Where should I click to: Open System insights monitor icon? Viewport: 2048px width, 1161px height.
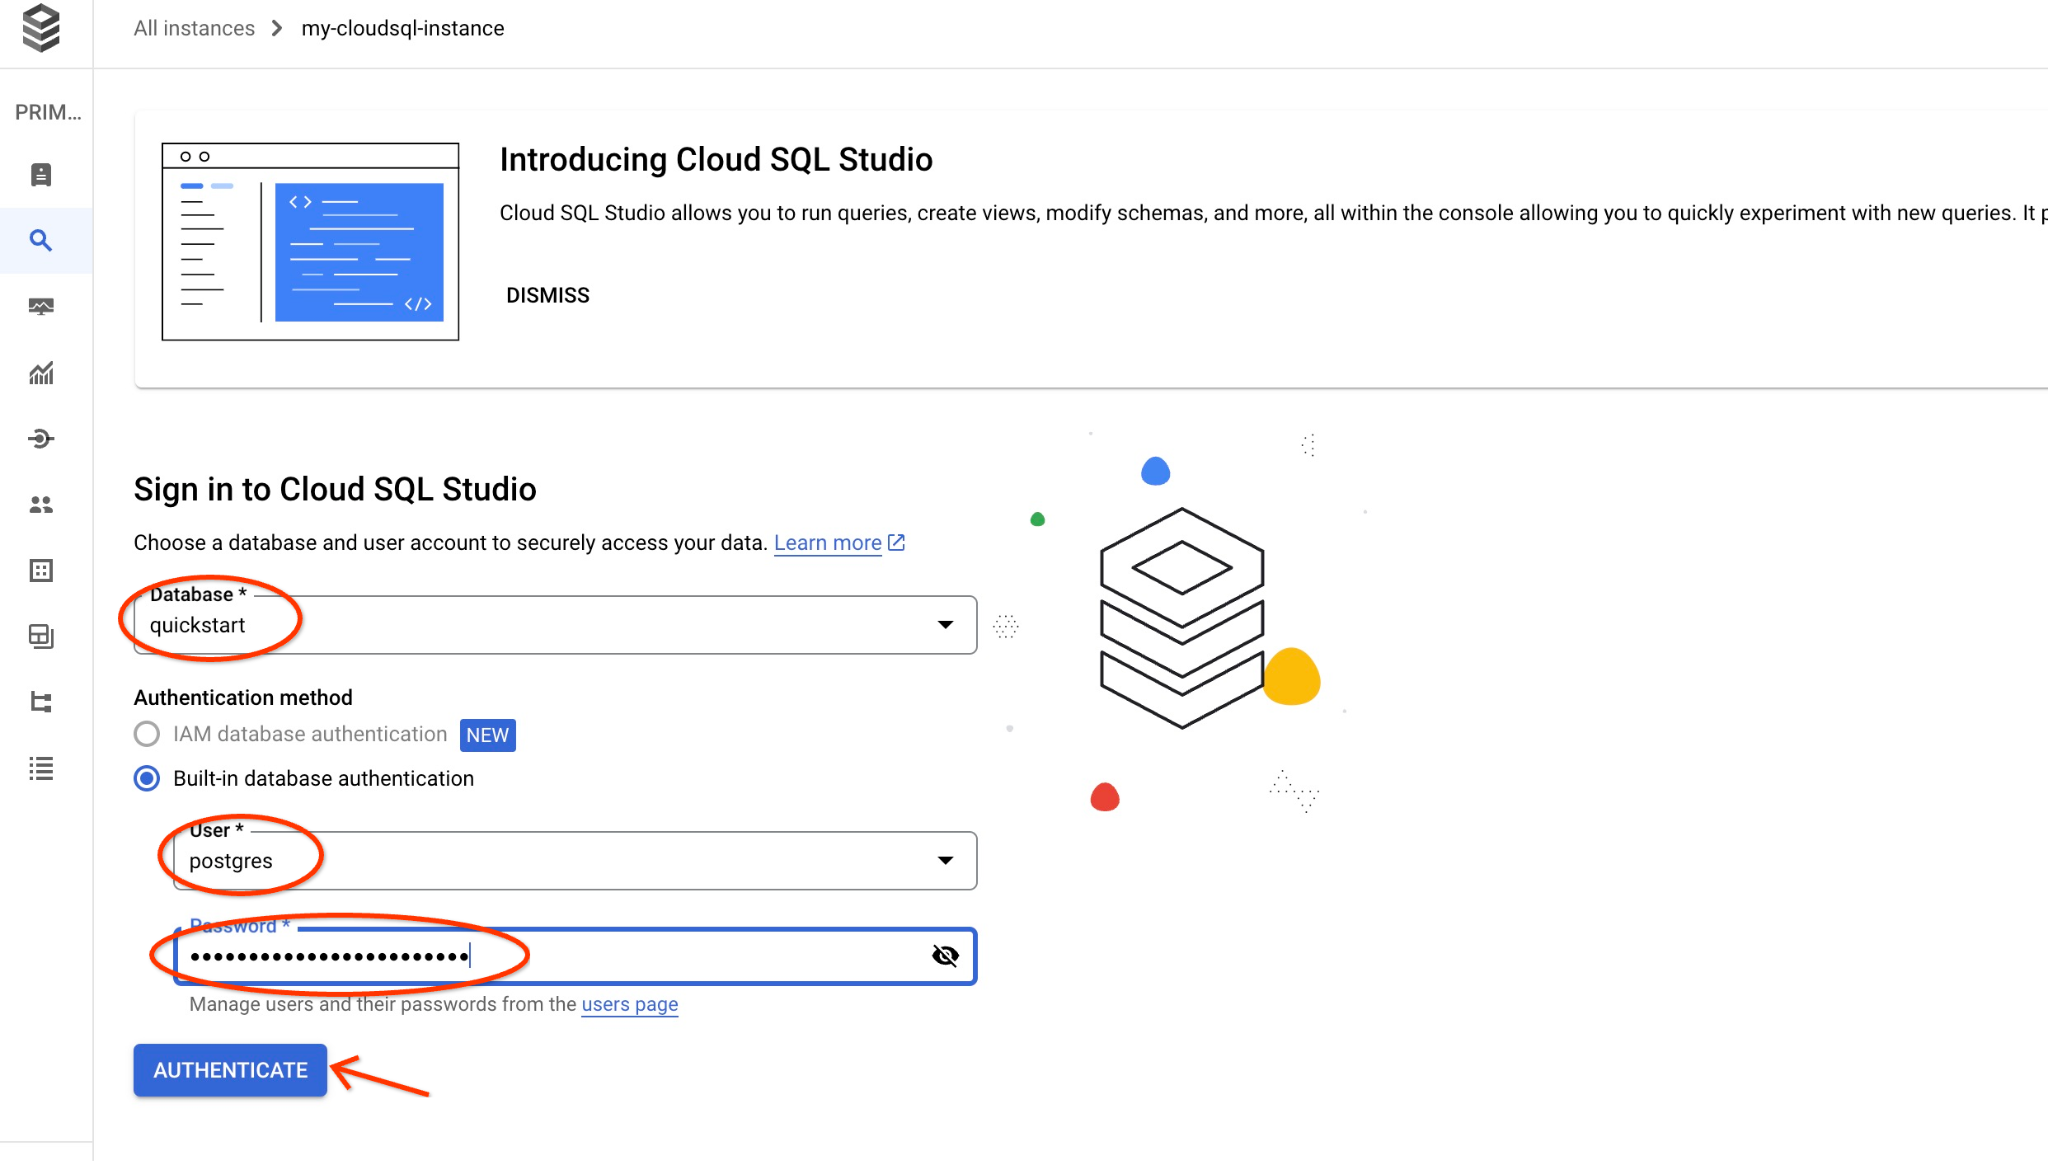pyautogui.click(x=41, y=307)
